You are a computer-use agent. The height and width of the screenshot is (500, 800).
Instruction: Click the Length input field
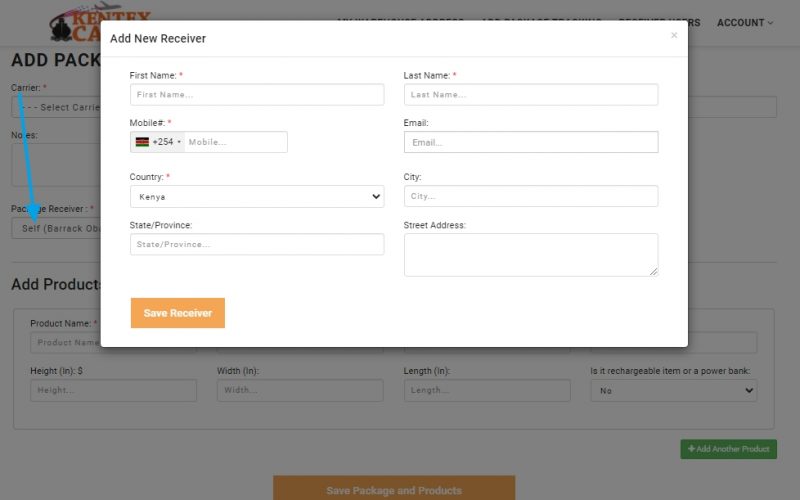point(487,391)
